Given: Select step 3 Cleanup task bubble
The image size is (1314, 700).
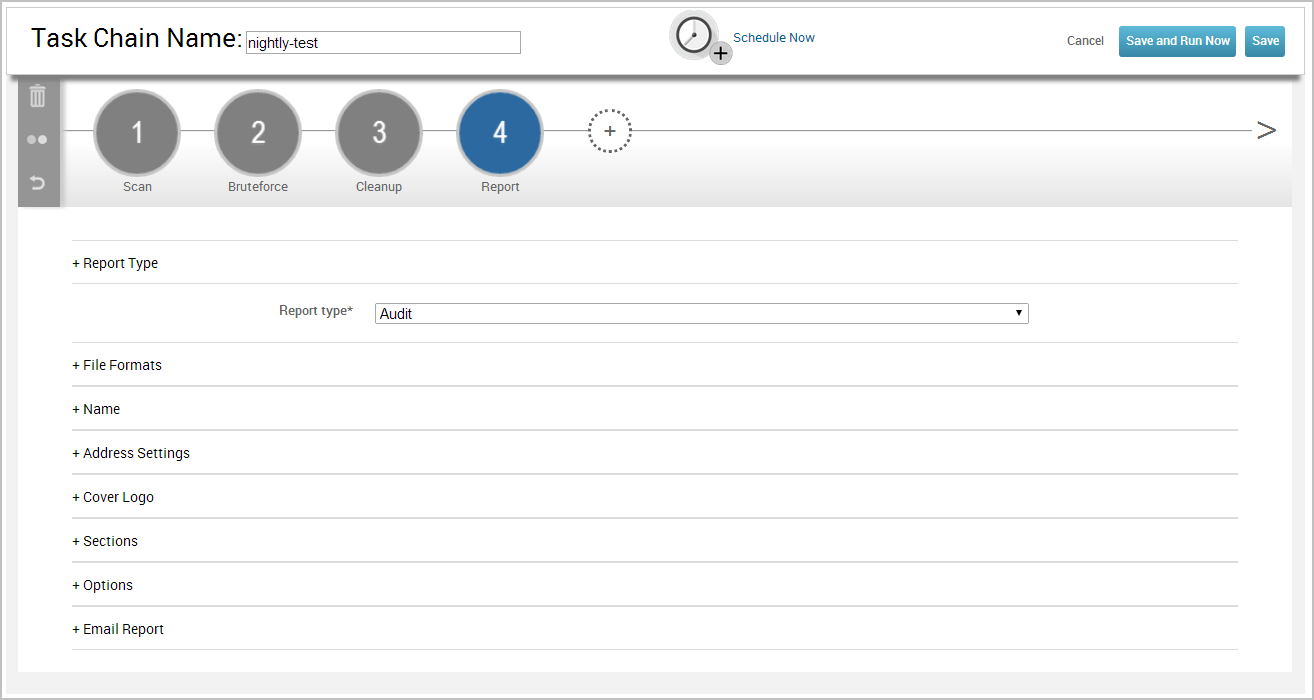Looking at the screenshot, I should click(x=379, y=133).
